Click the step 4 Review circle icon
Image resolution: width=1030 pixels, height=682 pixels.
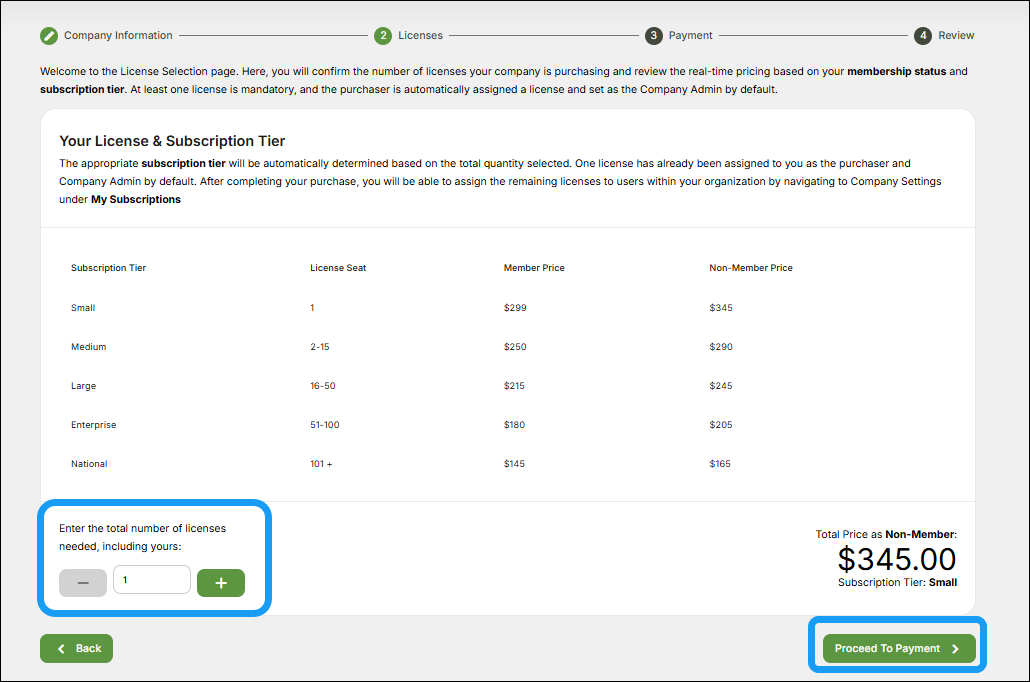point(922,35)
